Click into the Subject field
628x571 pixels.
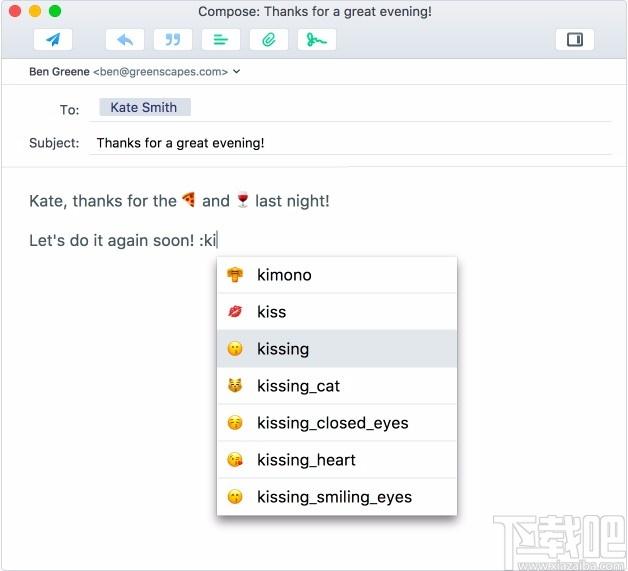tap(350, 143)
